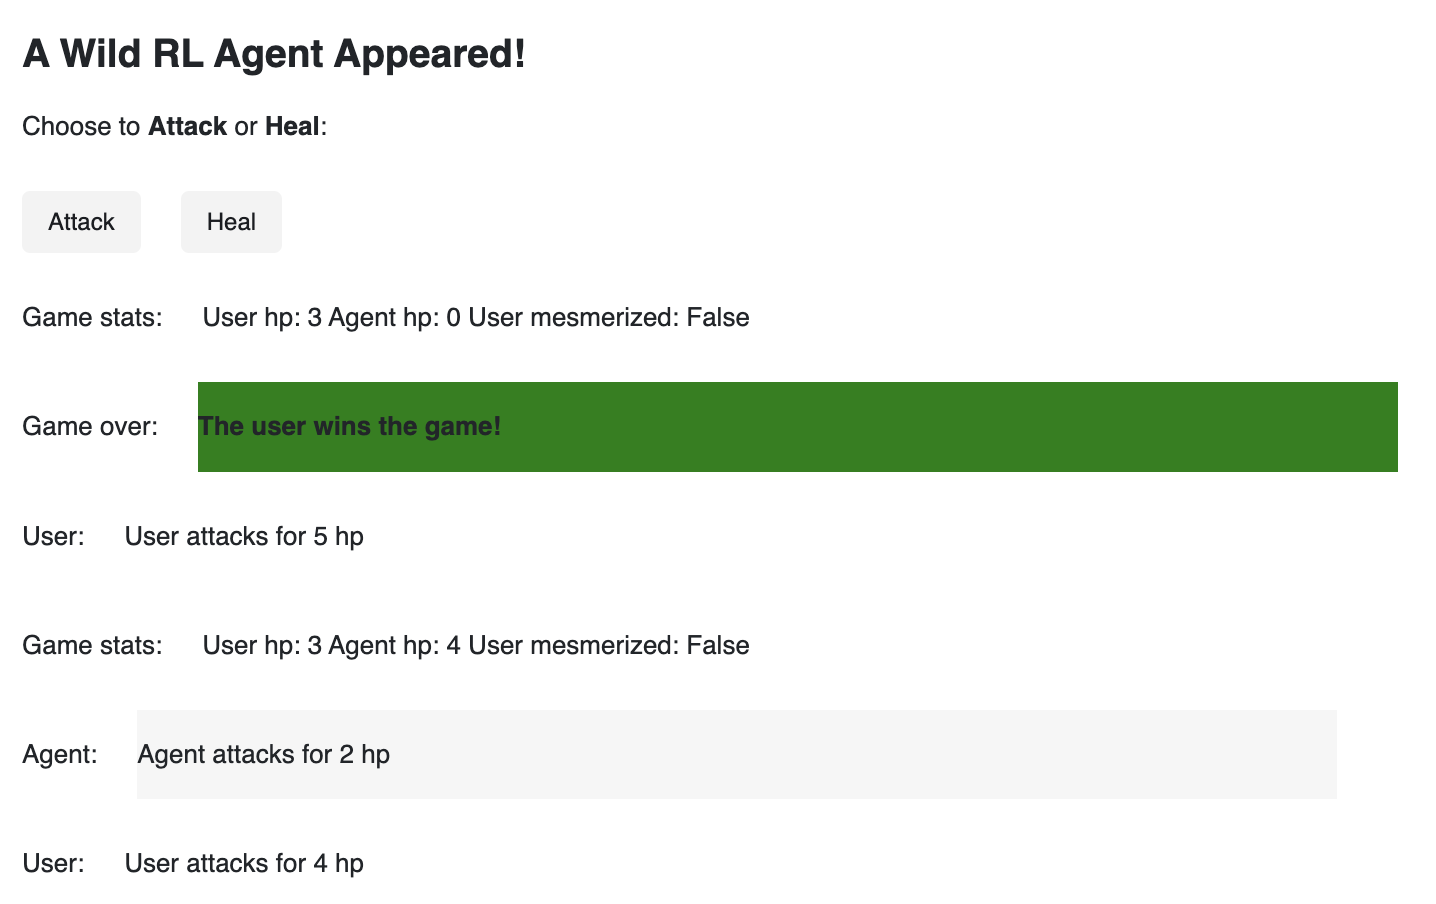The image size is (1436, 904).
Task: Click the 'Game over:' label
Action: coord(90,427)
